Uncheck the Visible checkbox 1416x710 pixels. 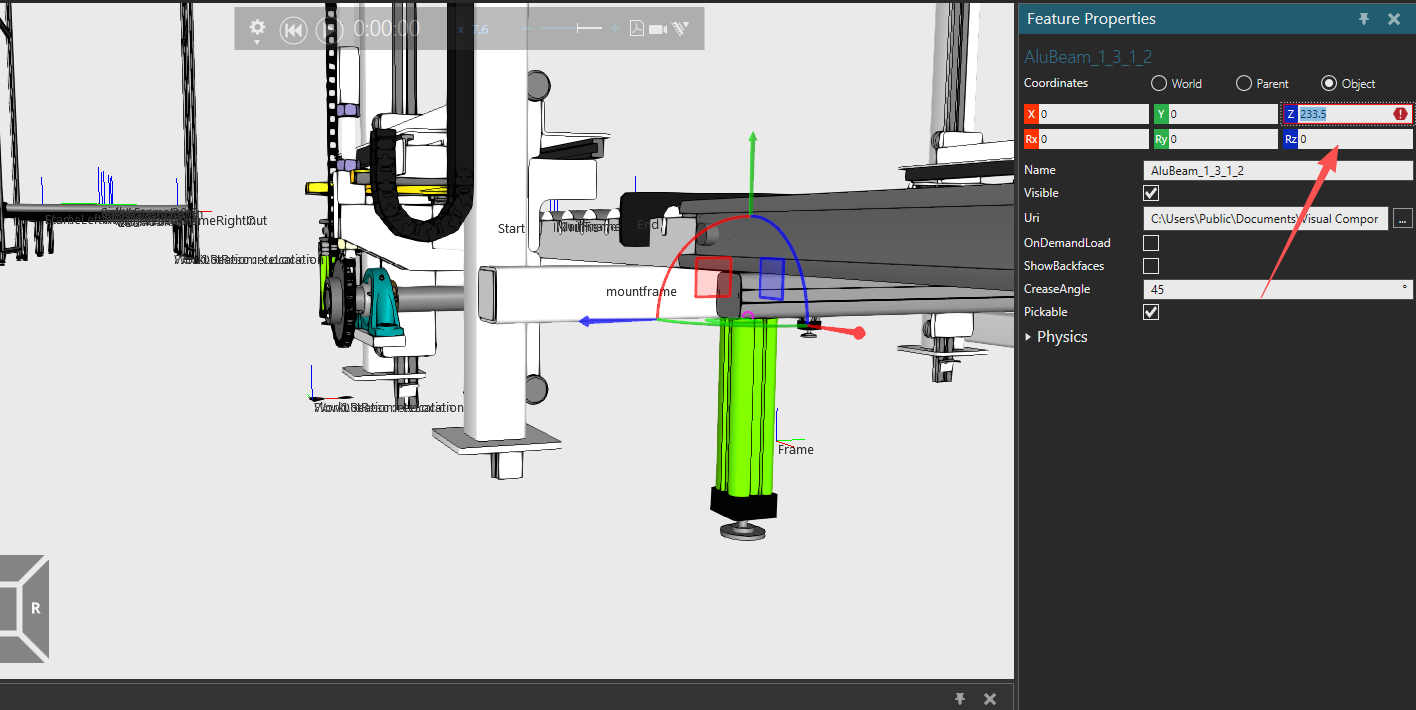click(x=1151, y=193)
